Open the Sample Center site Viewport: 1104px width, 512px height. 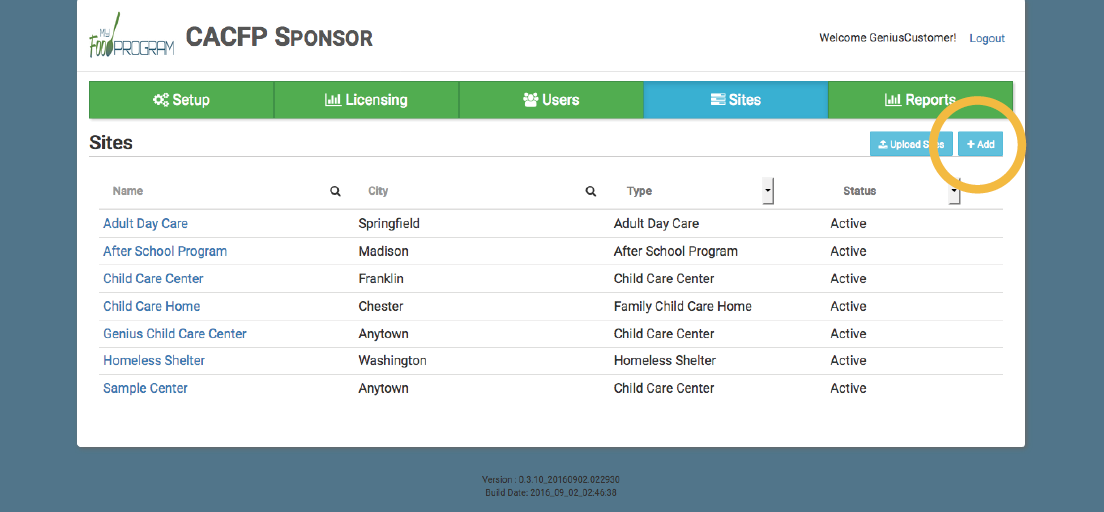(x=145, y=388)
